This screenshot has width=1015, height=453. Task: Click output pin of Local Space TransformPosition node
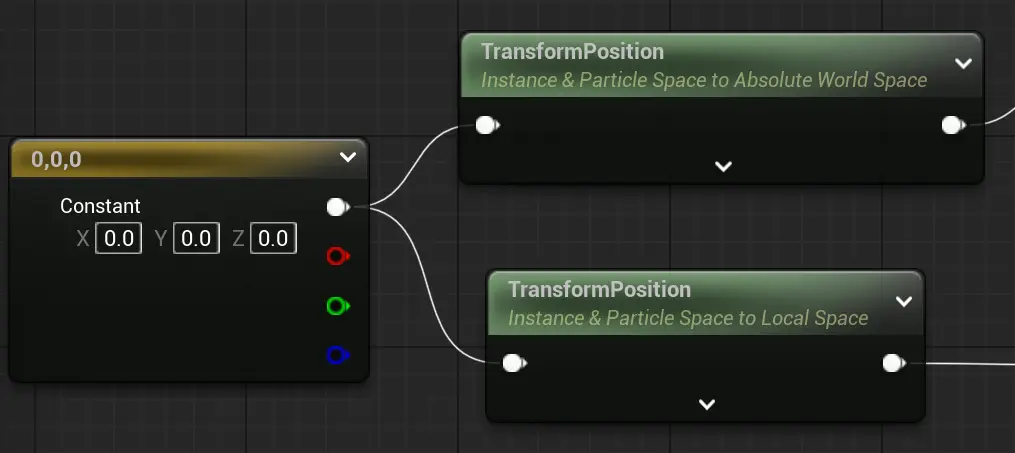(892, 363)
